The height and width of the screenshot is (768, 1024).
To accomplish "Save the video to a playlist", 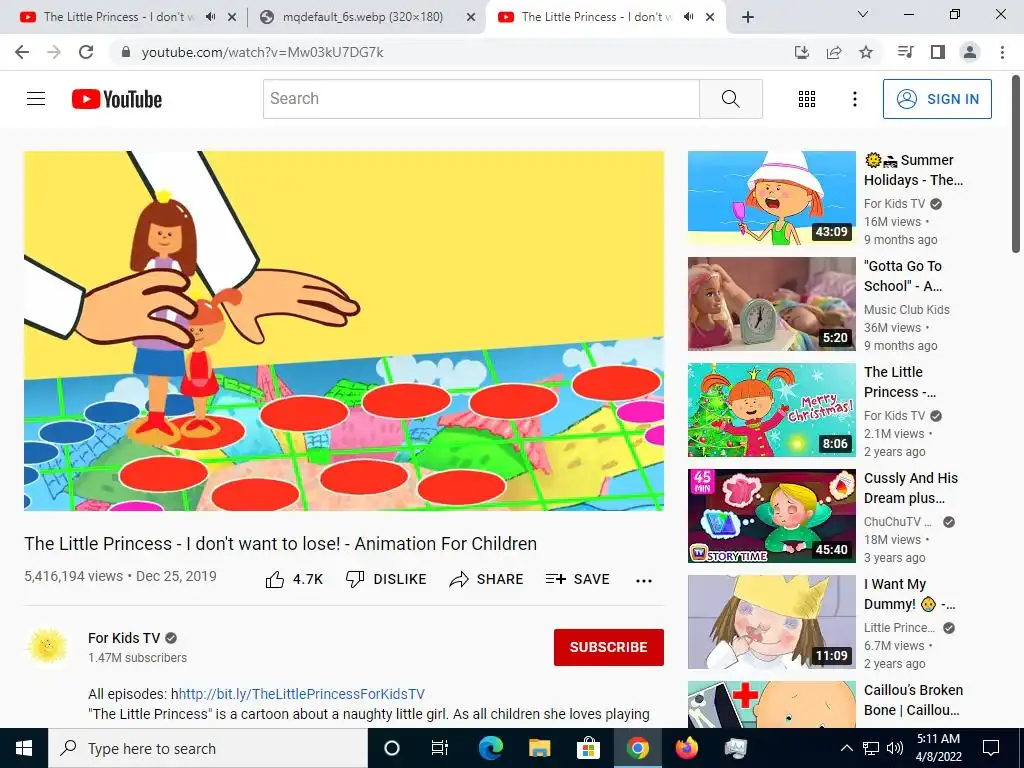I will tap(578, 579).
